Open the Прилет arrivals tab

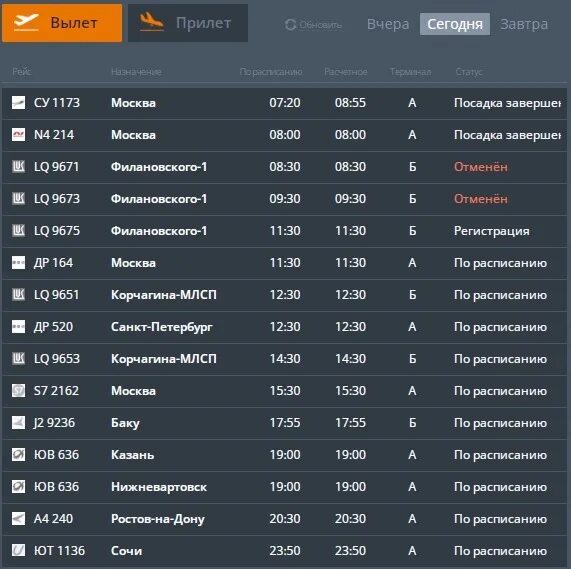(188, 23)
